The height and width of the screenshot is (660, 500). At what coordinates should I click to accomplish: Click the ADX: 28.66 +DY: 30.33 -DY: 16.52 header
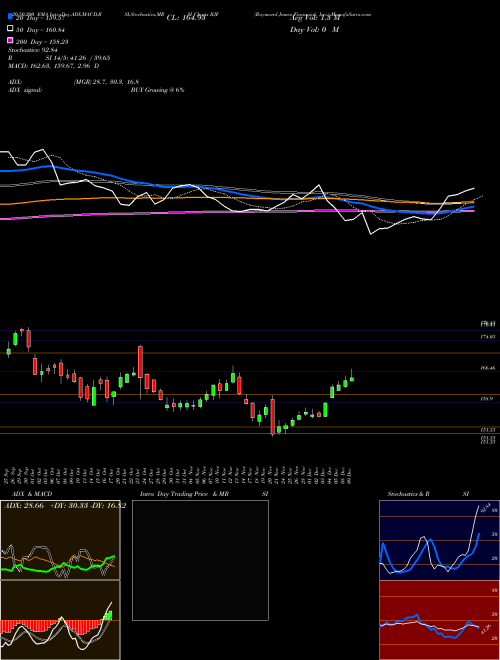click(x=65, y=506)
